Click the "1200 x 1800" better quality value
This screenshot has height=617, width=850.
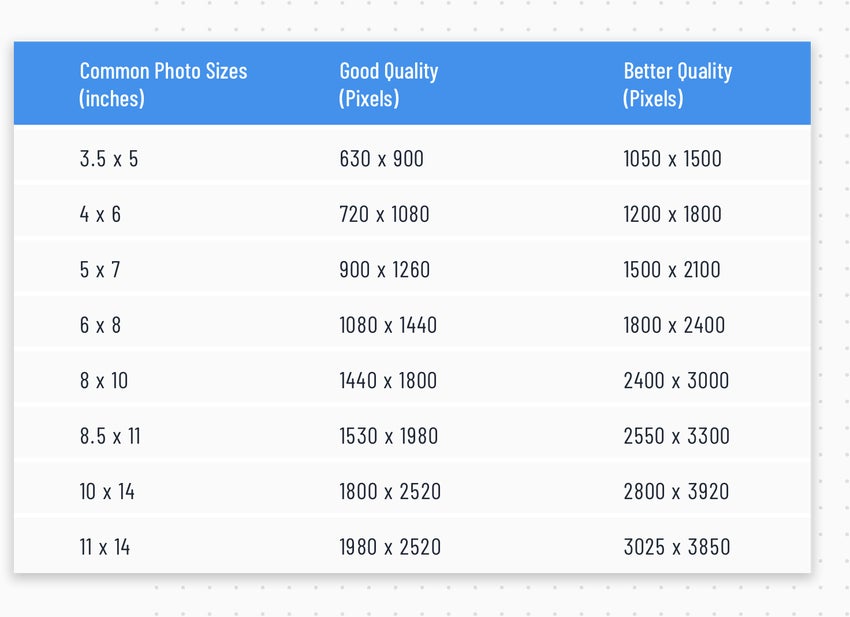[672, 214]
